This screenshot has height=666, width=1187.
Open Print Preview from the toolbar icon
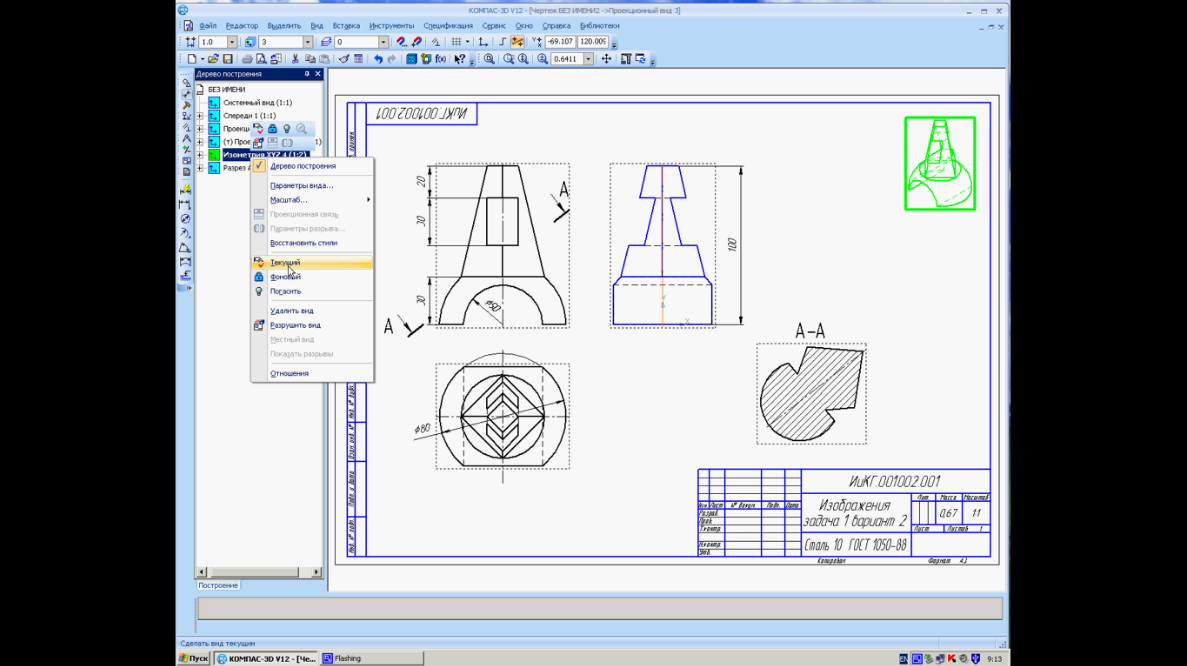tap(261, 58)
